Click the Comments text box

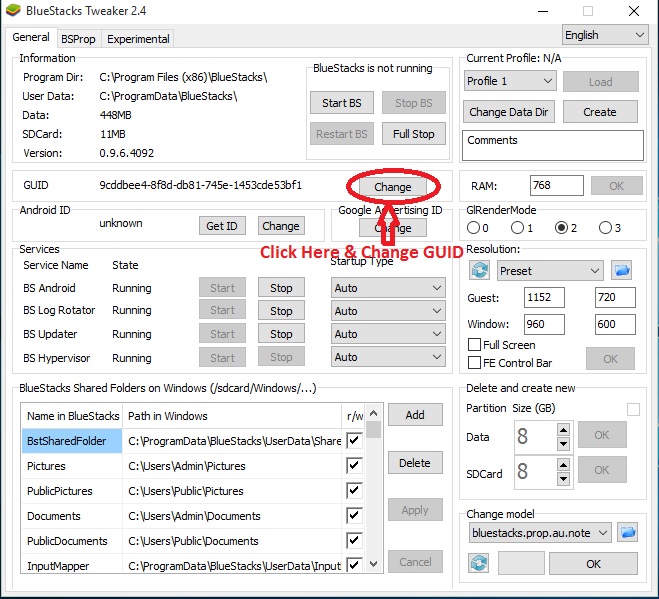553,145
